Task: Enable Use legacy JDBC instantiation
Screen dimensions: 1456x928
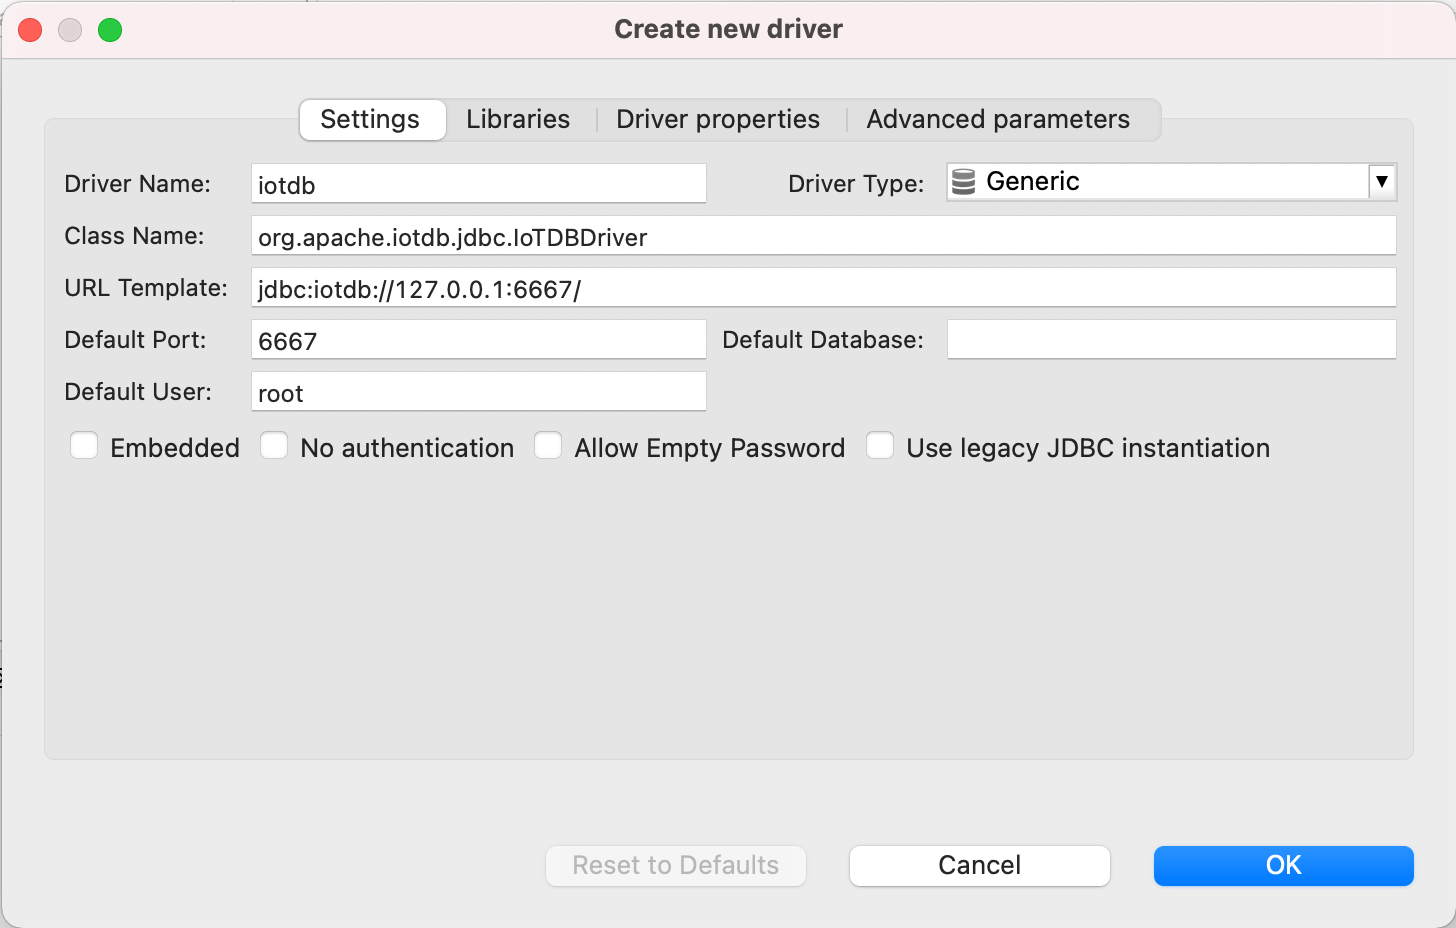Action: (x=880, y=446)
